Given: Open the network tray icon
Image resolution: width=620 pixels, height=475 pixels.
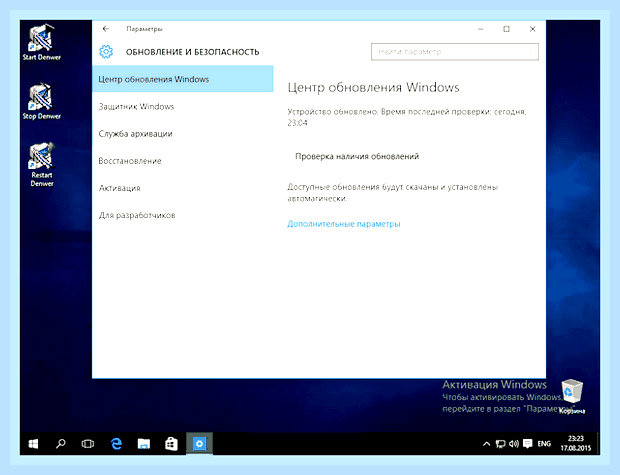Looking at the screenshot, I should (x=500, y=444).
